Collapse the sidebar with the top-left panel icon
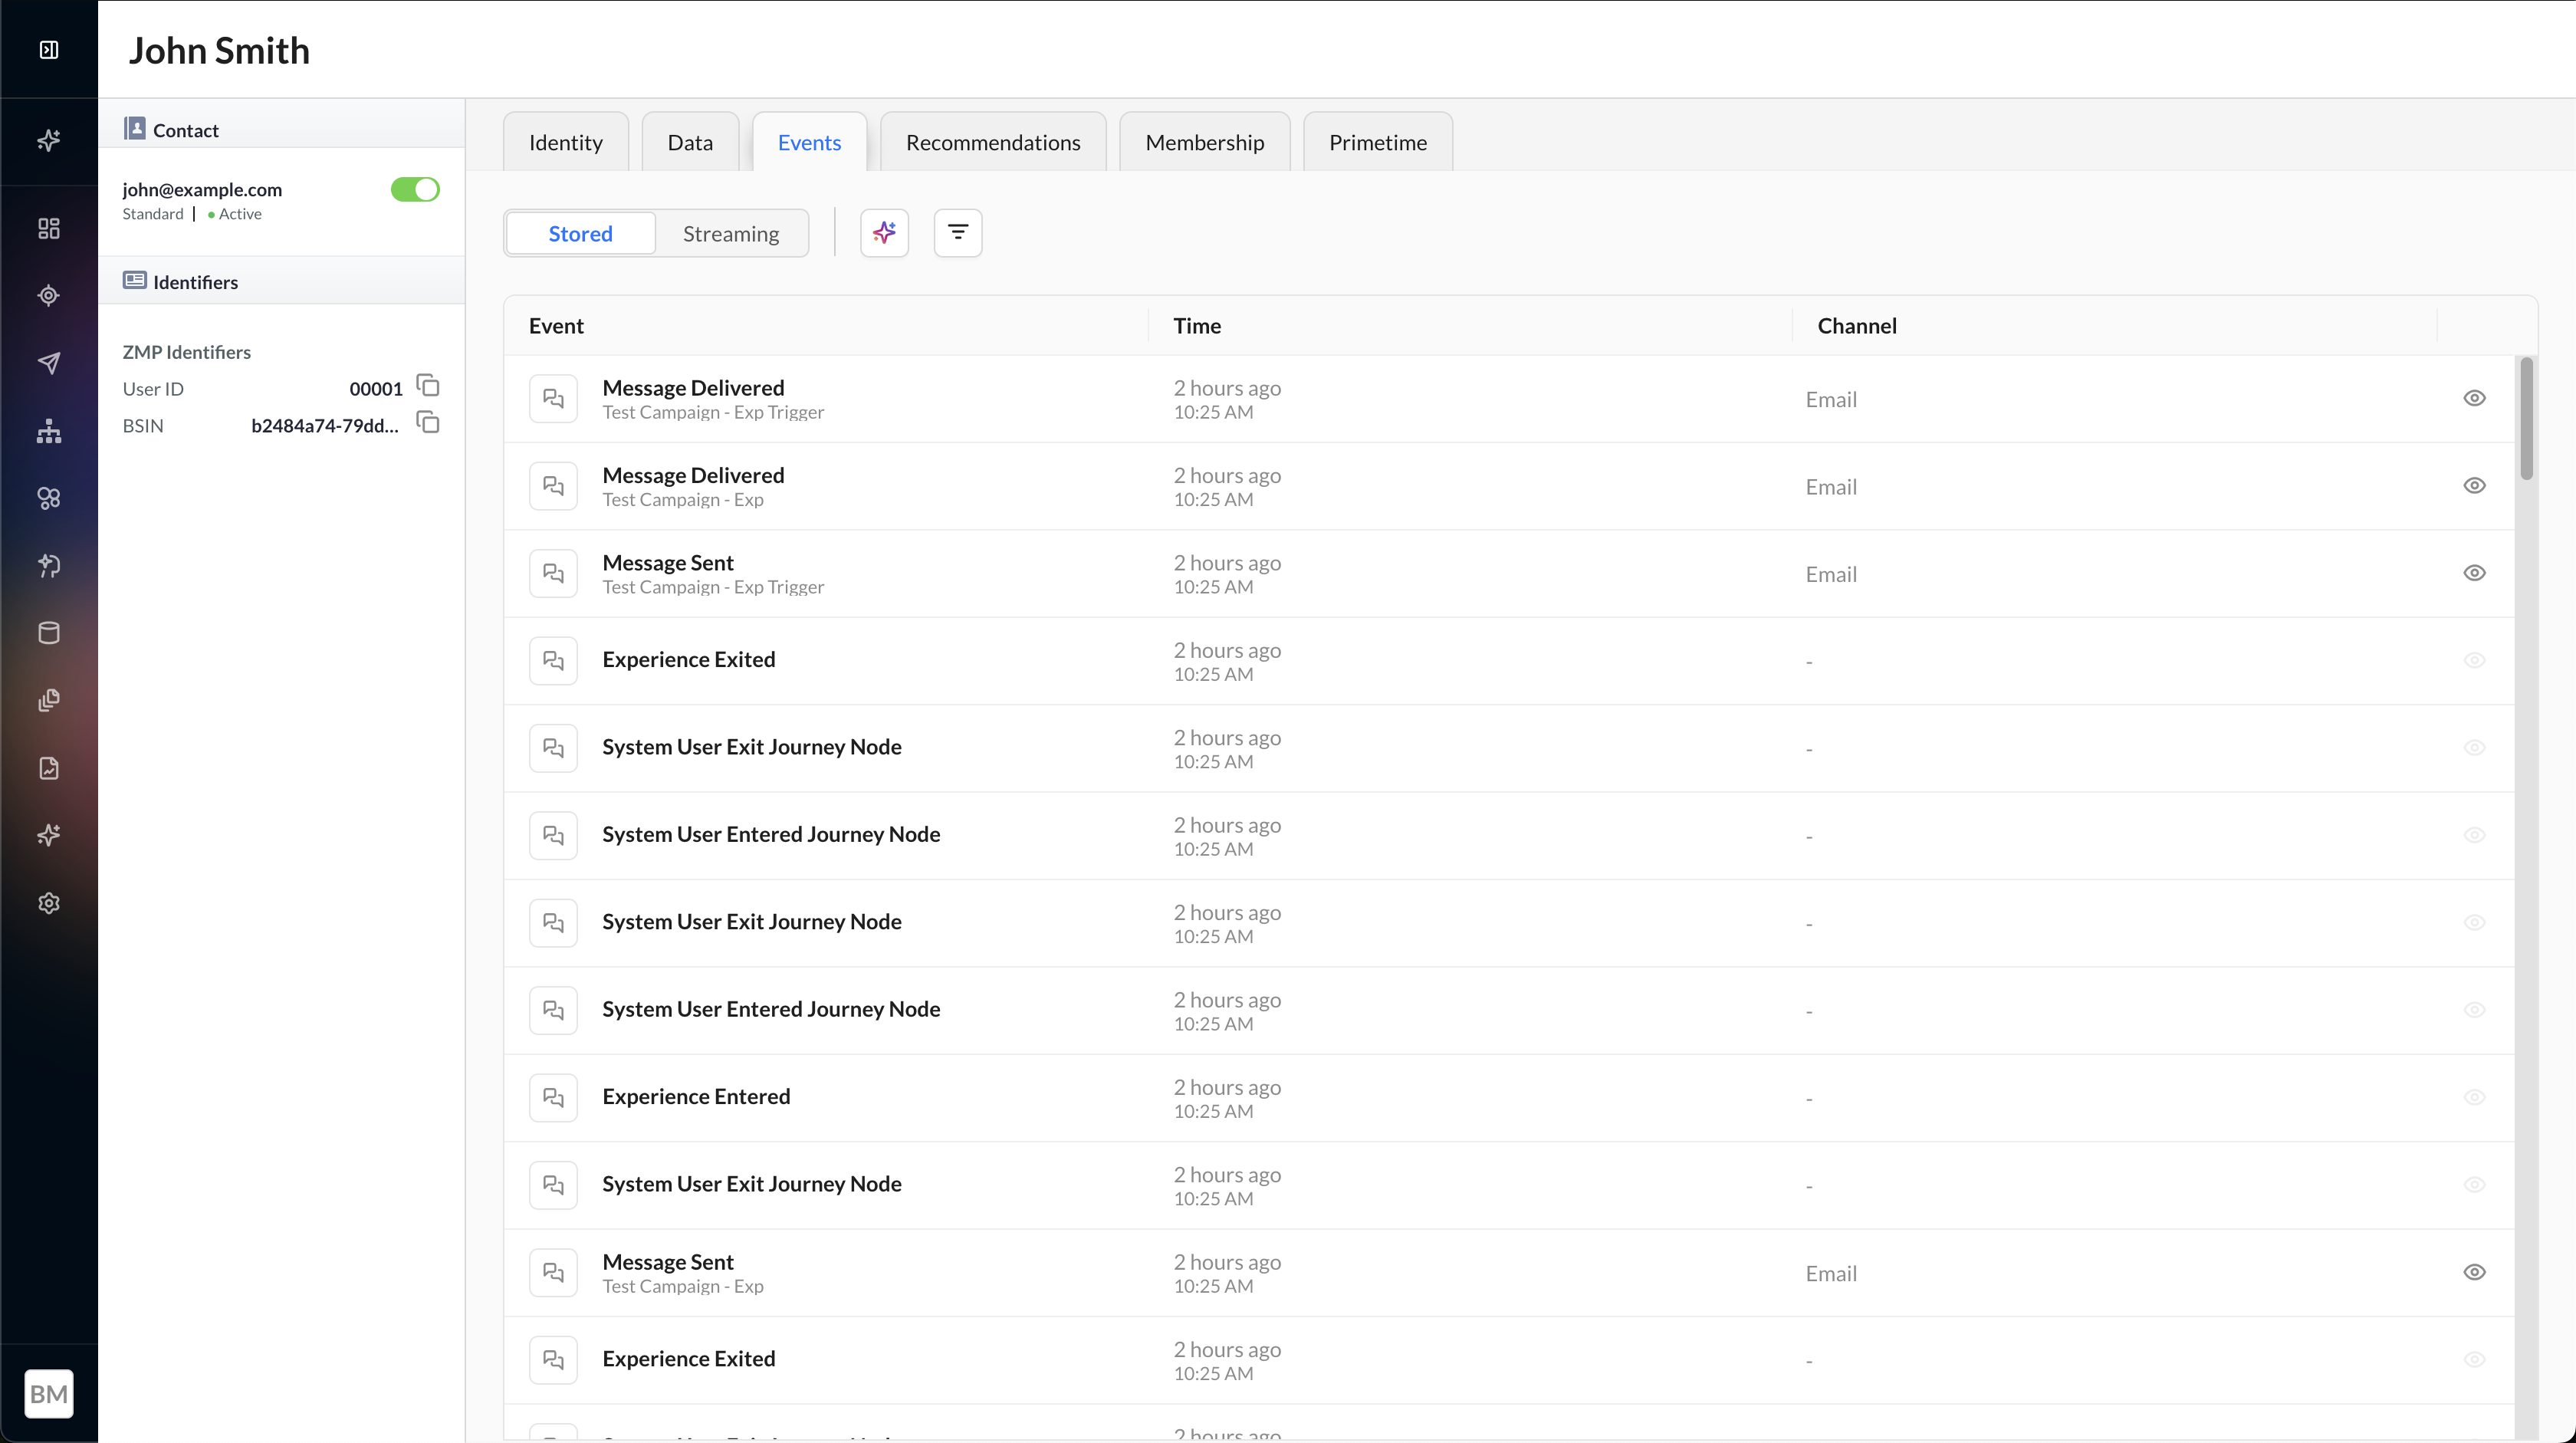Screen dimensions: 2576x1443 pos(49,50)
